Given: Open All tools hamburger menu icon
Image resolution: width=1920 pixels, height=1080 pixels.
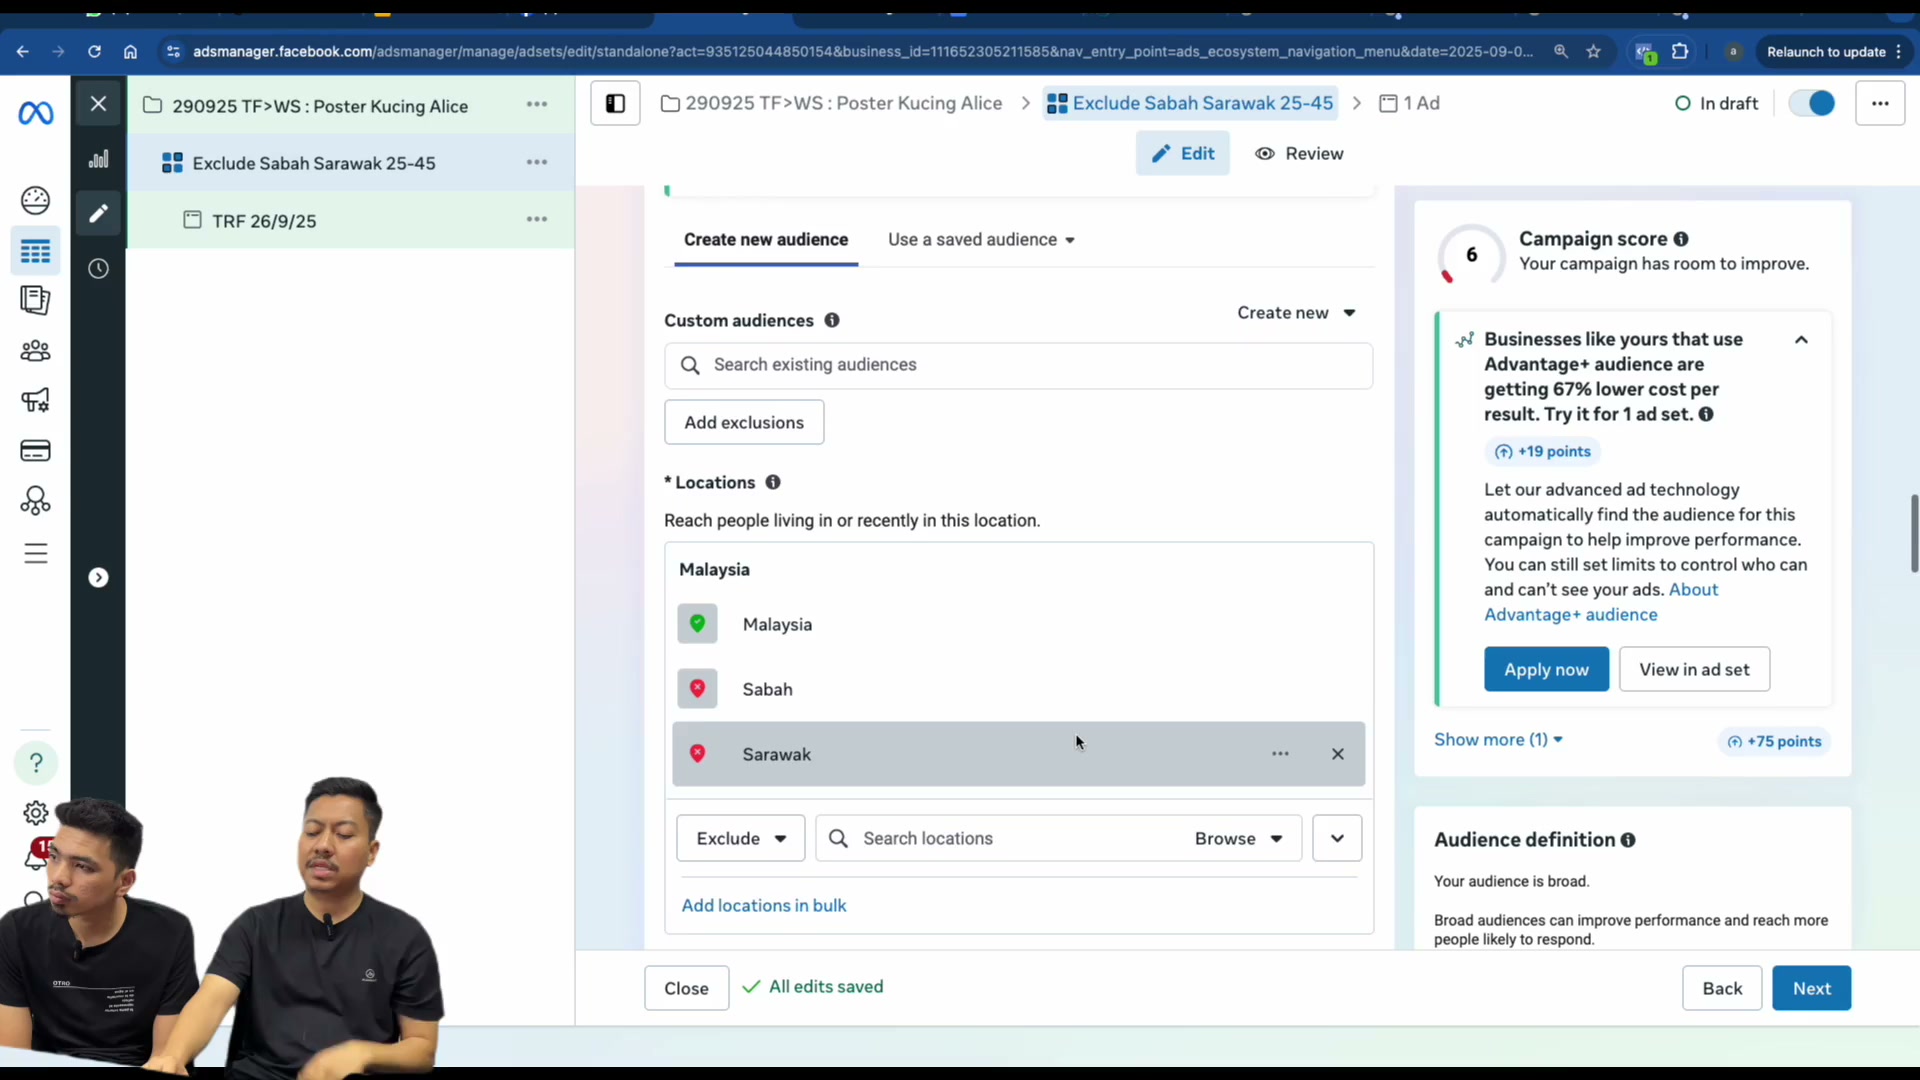Looking at the screenshot, I should coord(35,553).
